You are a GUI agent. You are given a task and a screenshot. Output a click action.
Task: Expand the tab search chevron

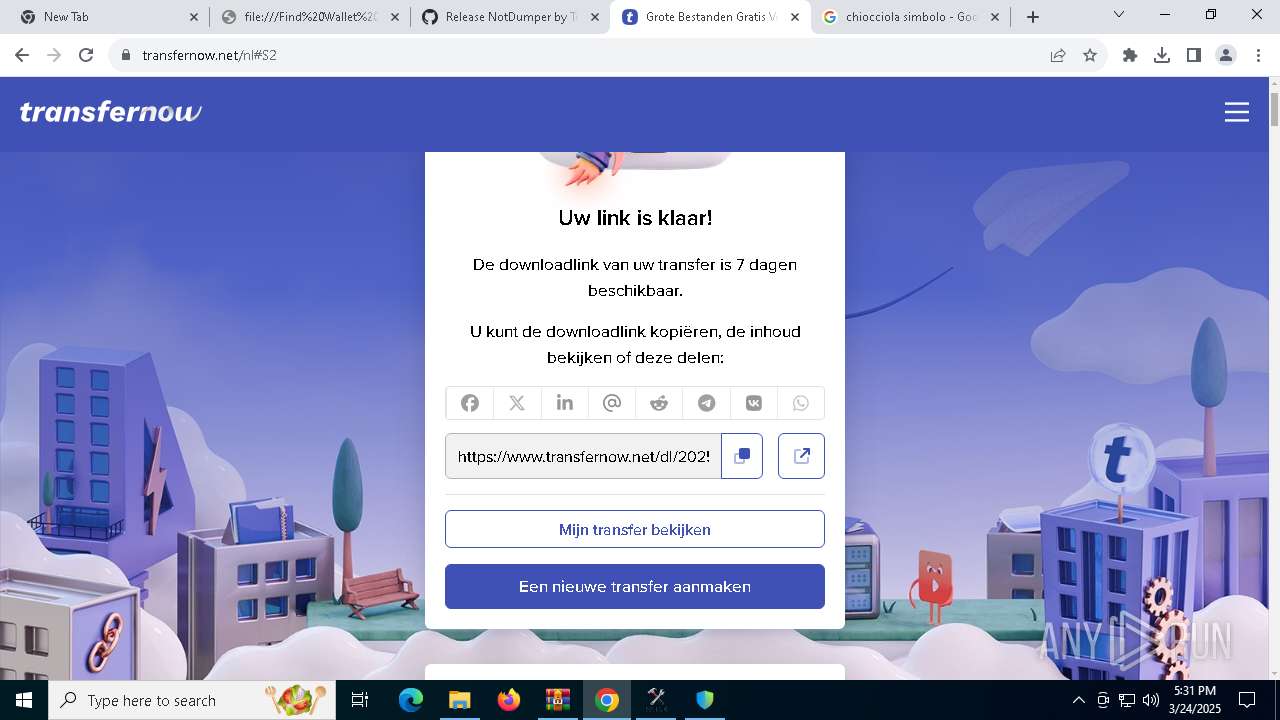pos(1119,14)
